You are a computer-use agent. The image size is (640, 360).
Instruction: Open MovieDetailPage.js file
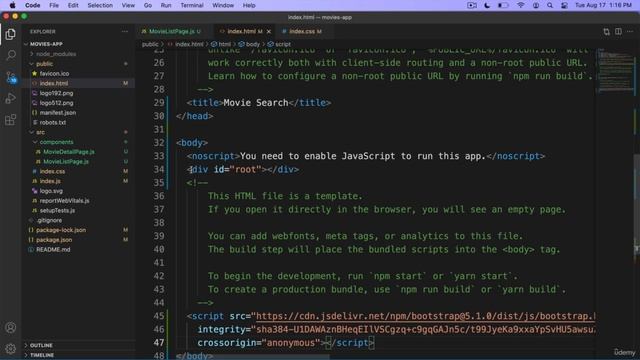click(69, 152)
